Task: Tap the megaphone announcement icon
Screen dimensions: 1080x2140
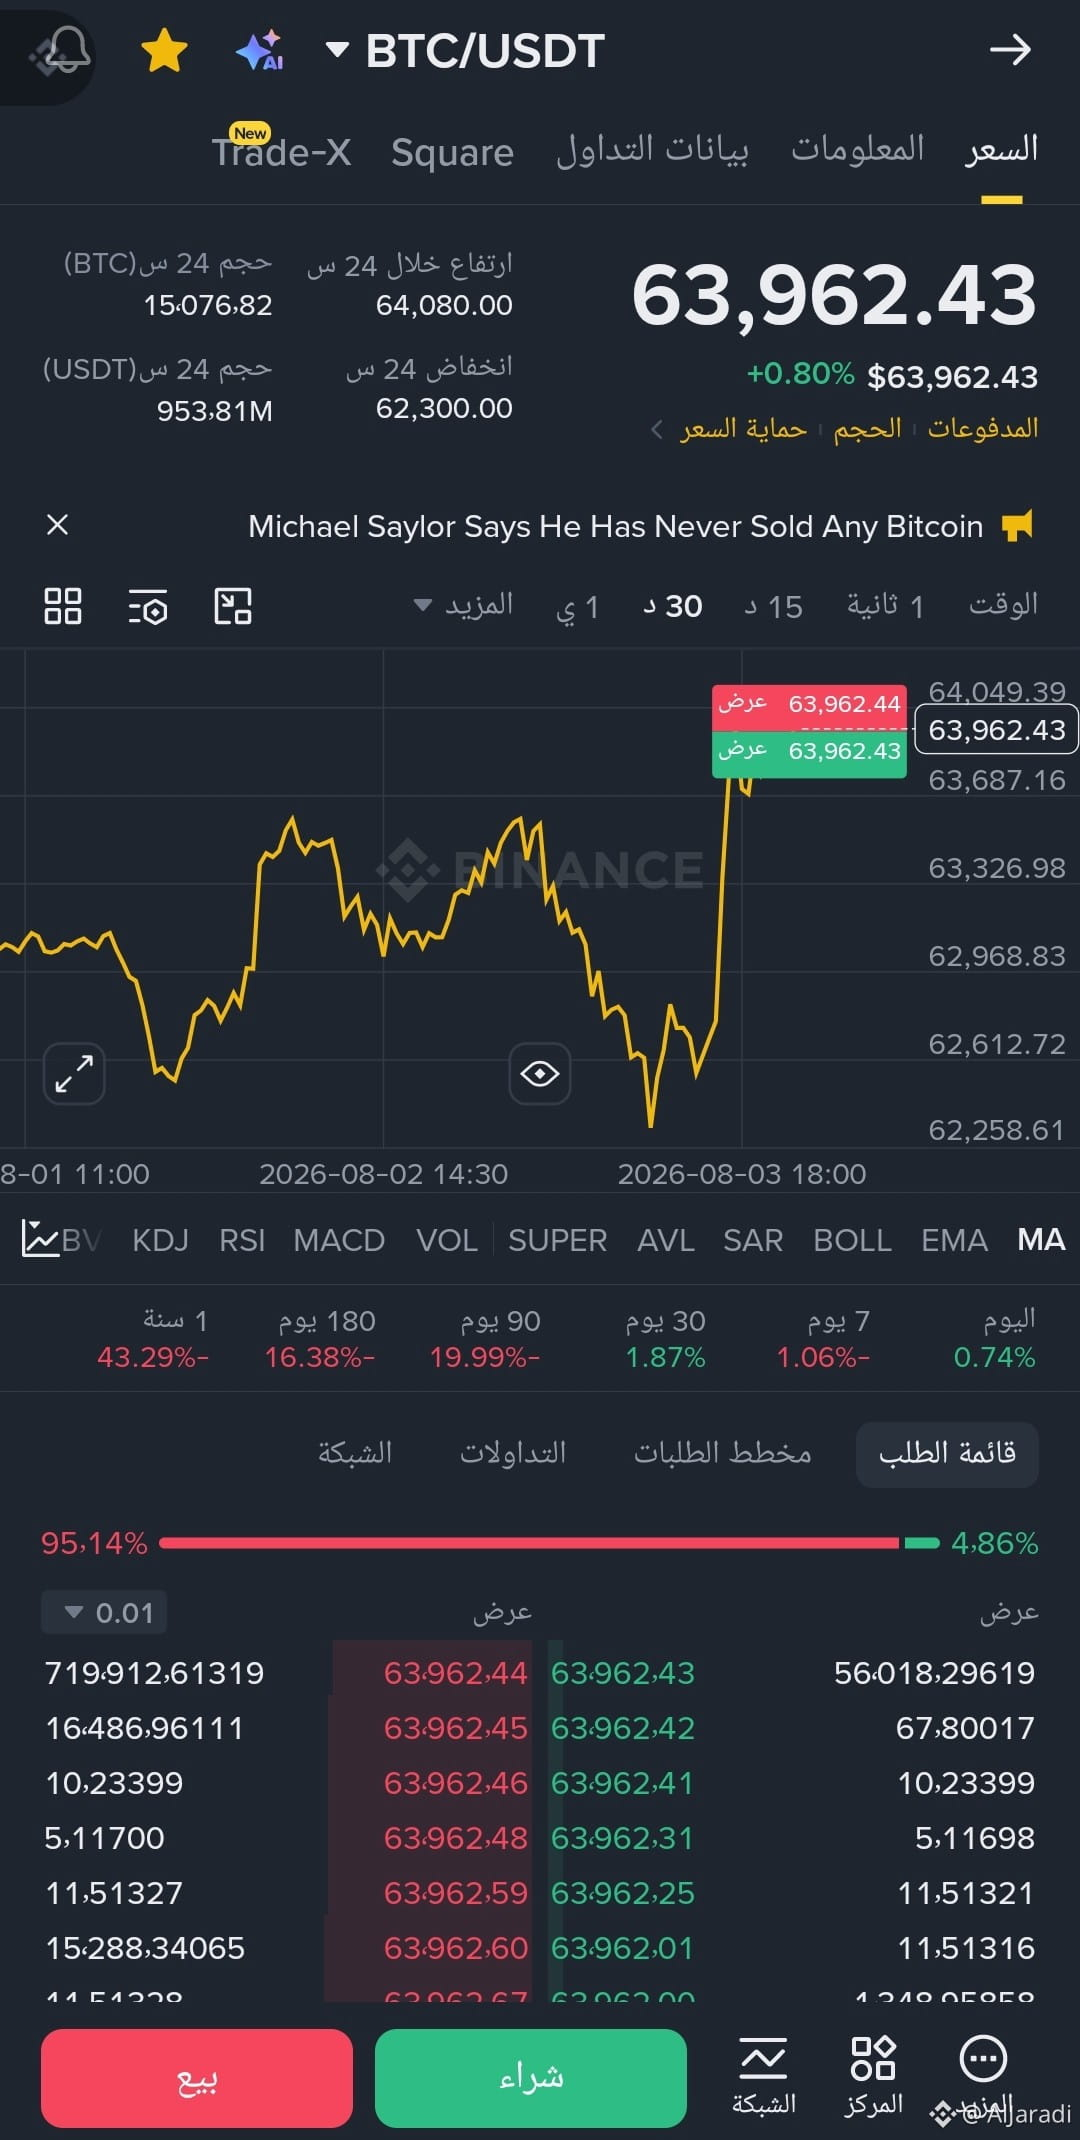Action: (1017, 525)
